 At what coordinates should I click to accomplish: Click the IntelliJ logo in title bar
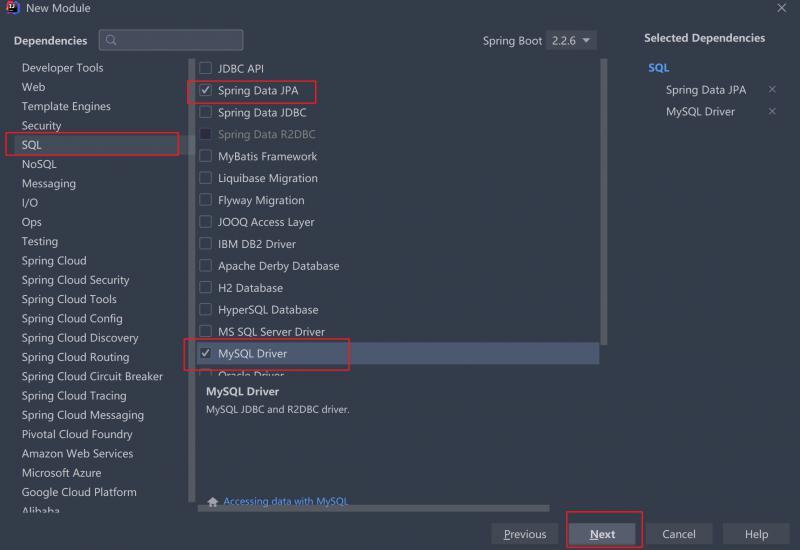(12, 8)
